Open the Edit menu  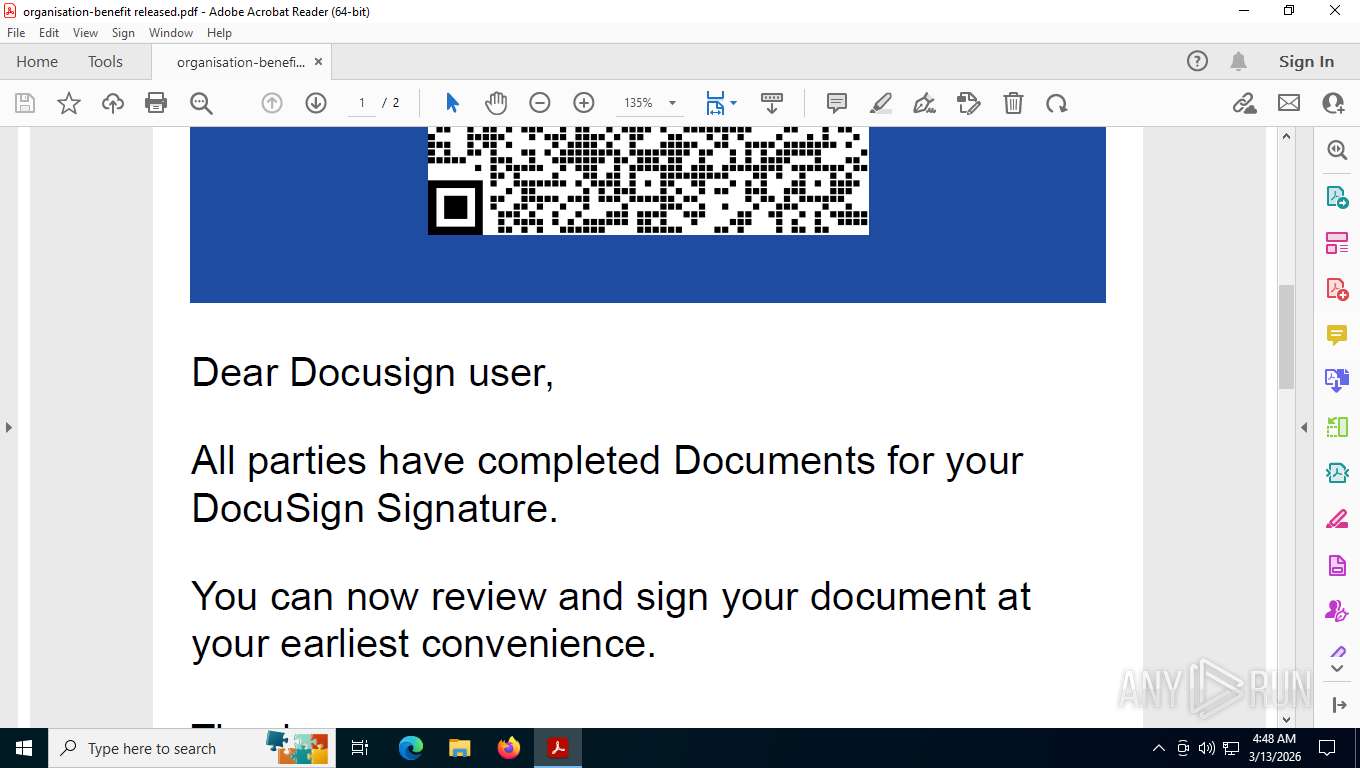pos(49,33)
